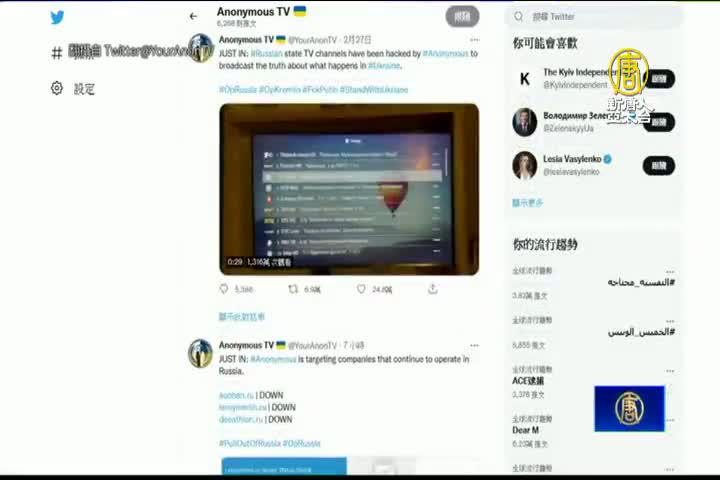
Task: Show more suggested accounts link
Action: click(528, 203)
